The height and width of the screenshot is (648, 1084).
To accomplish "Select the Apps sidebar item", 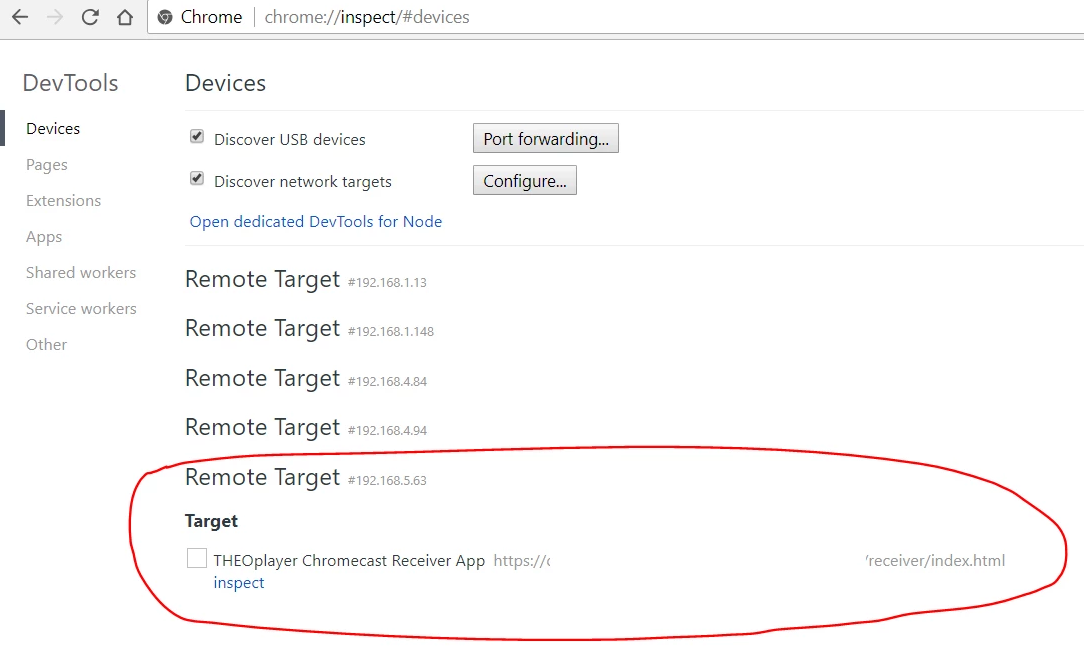I will (x=44, y=236).
